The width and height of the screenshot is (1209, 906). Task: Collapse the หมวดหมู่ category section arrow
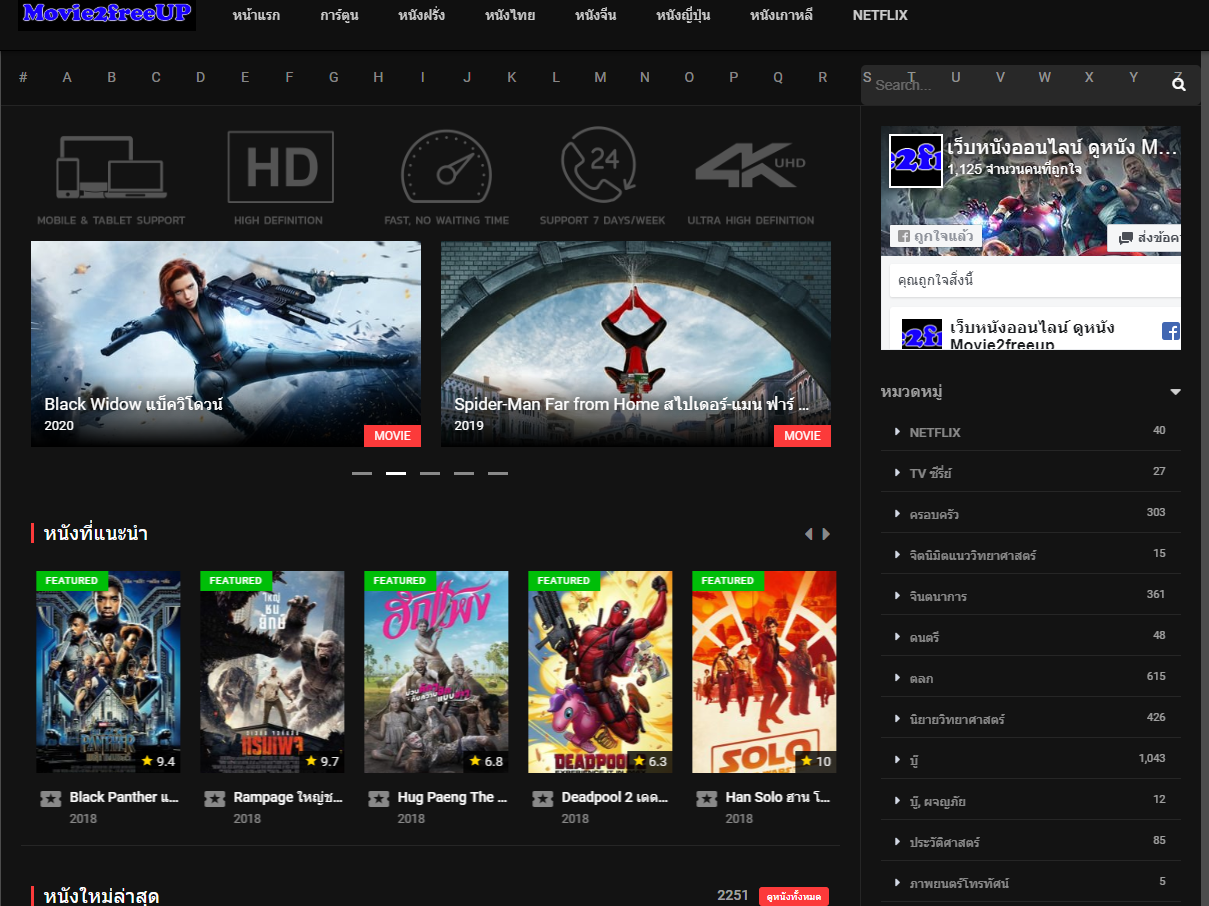1175,392
